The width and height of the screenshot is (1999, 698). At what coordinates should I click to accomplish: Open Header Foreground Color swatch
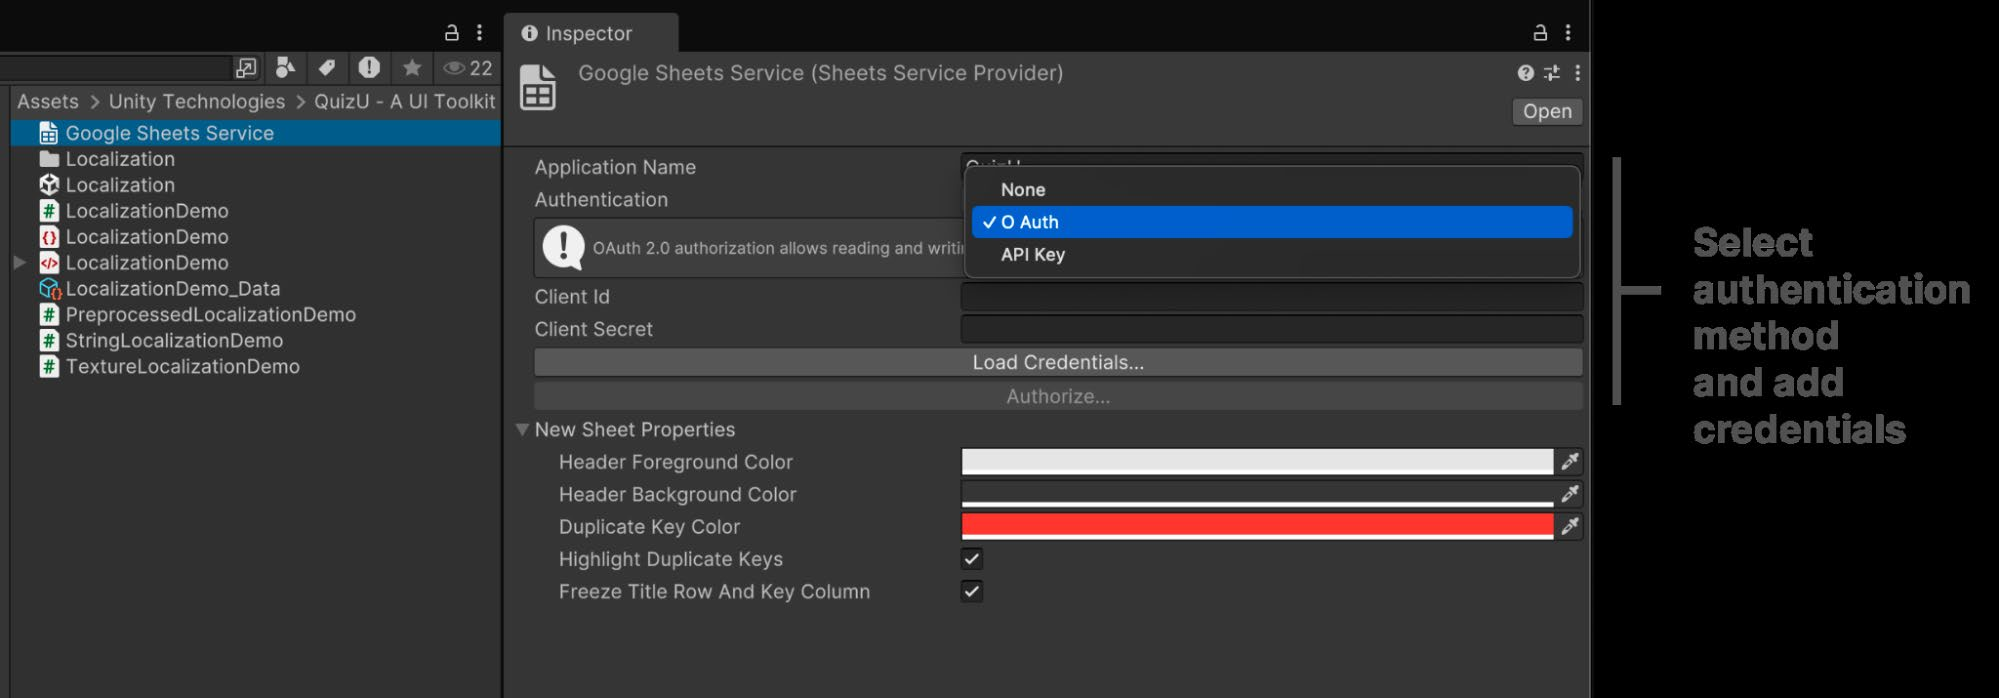tap(1257, 462)
